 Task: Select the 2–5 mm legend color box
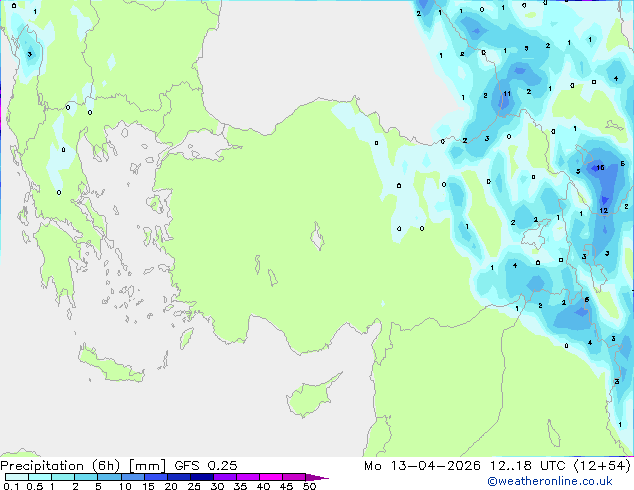point(86,477)
